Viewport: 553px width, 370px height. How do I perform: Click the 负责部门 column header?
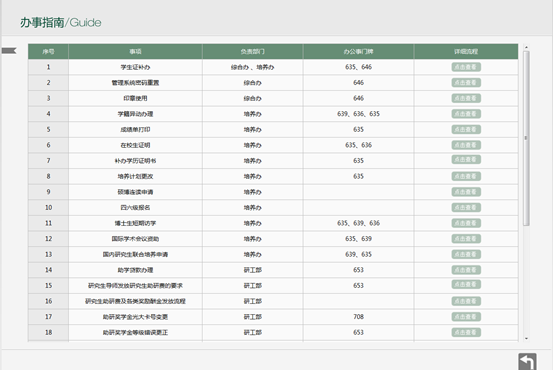pyautogui.click(x=253, y=51)
